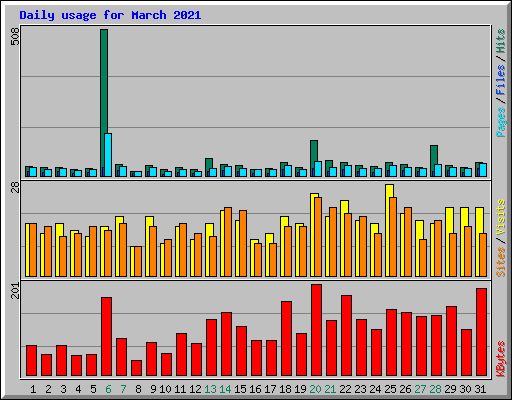Click day label 22 on x-axis
The image size is (512, 400).
click(345, 389)
